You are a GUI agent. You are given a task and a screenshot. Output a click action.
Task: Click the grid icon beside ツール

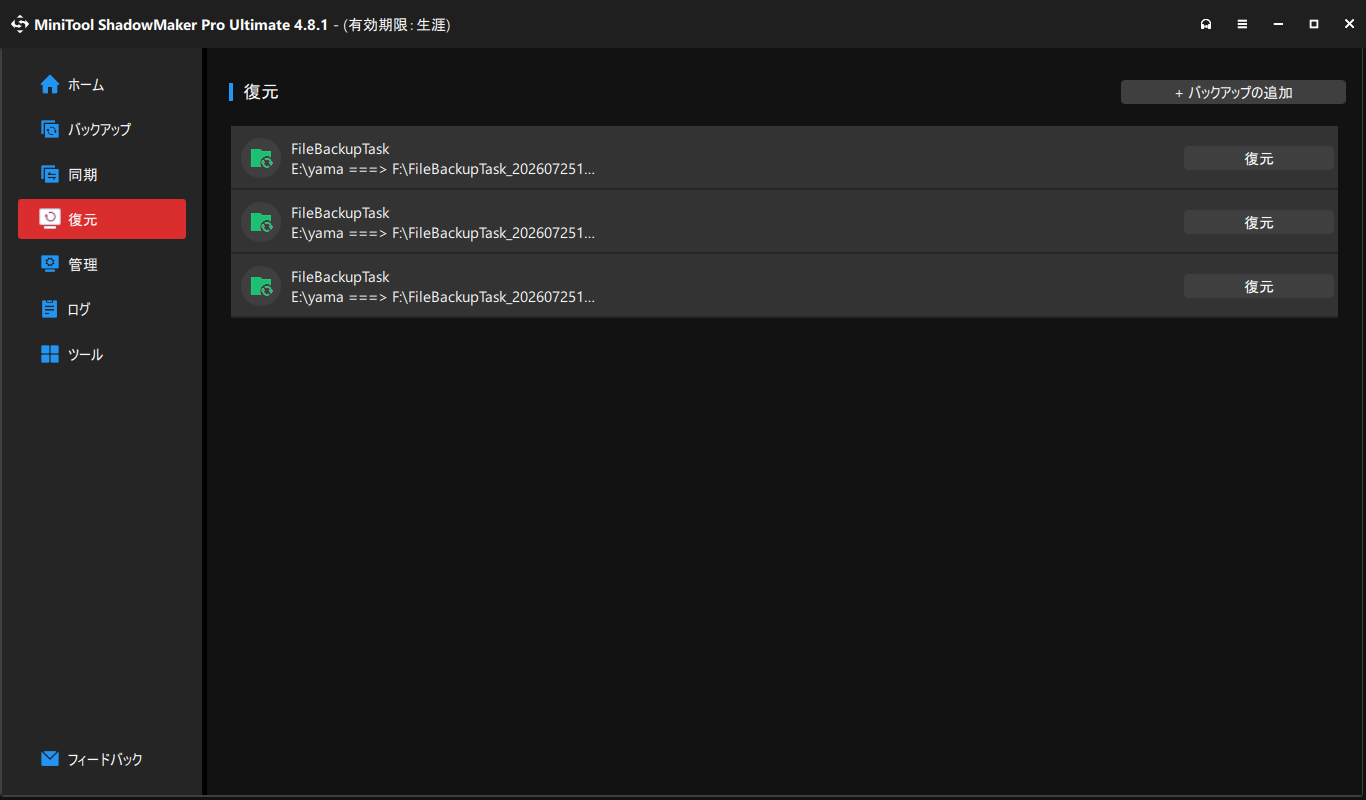(x=50, y=354)
